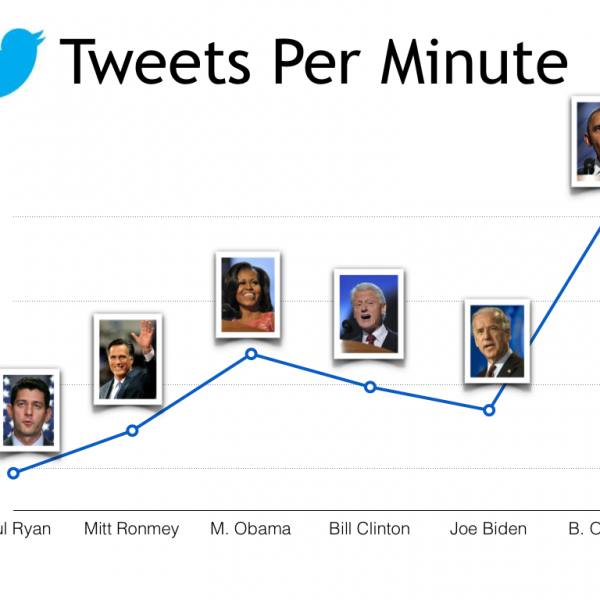The image size is (600, 600).
Task: Click Joe Biden's photo thumbnail
Action: coord(498,341)
